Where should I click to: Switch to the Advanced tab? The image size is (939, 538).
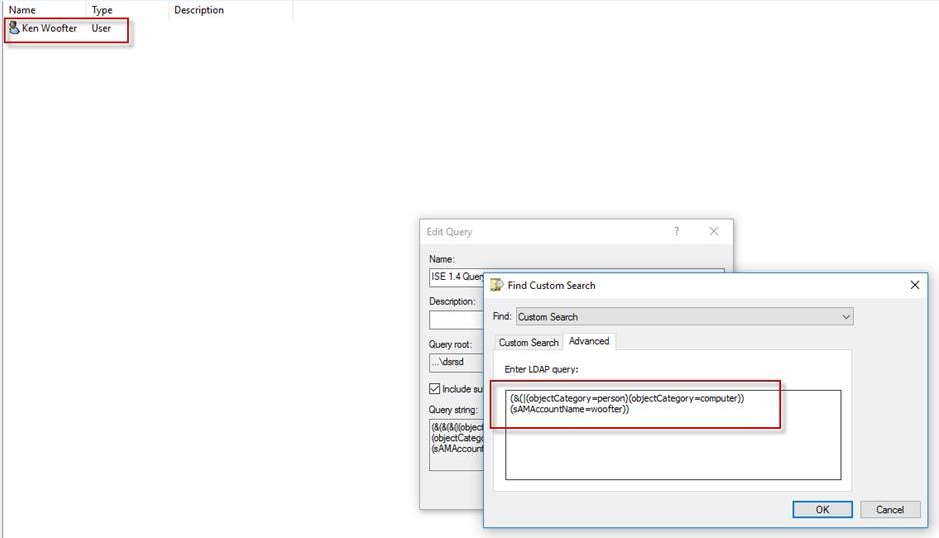click(589, 341)
